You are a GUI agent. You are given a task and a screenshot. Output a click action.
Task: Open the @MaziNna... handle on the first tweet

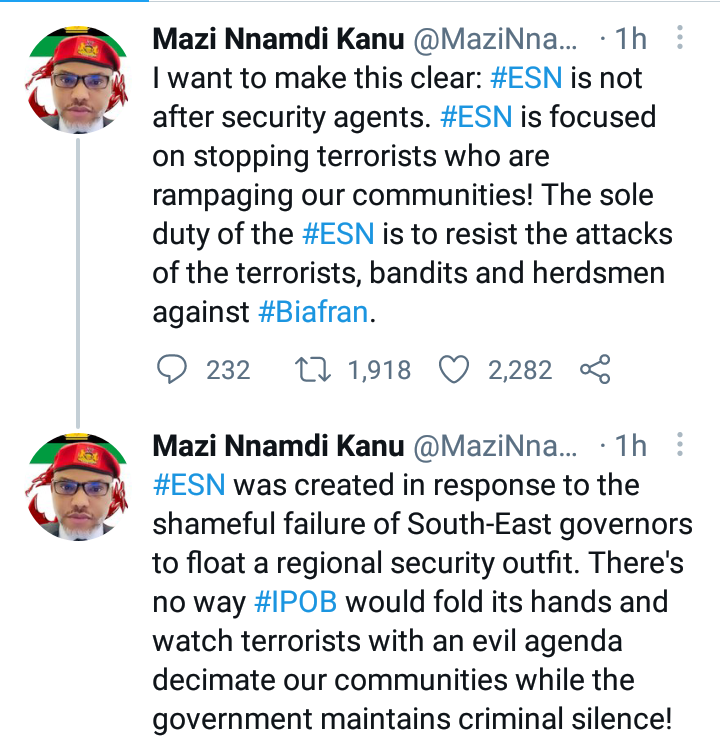click(x=495, y=39)
